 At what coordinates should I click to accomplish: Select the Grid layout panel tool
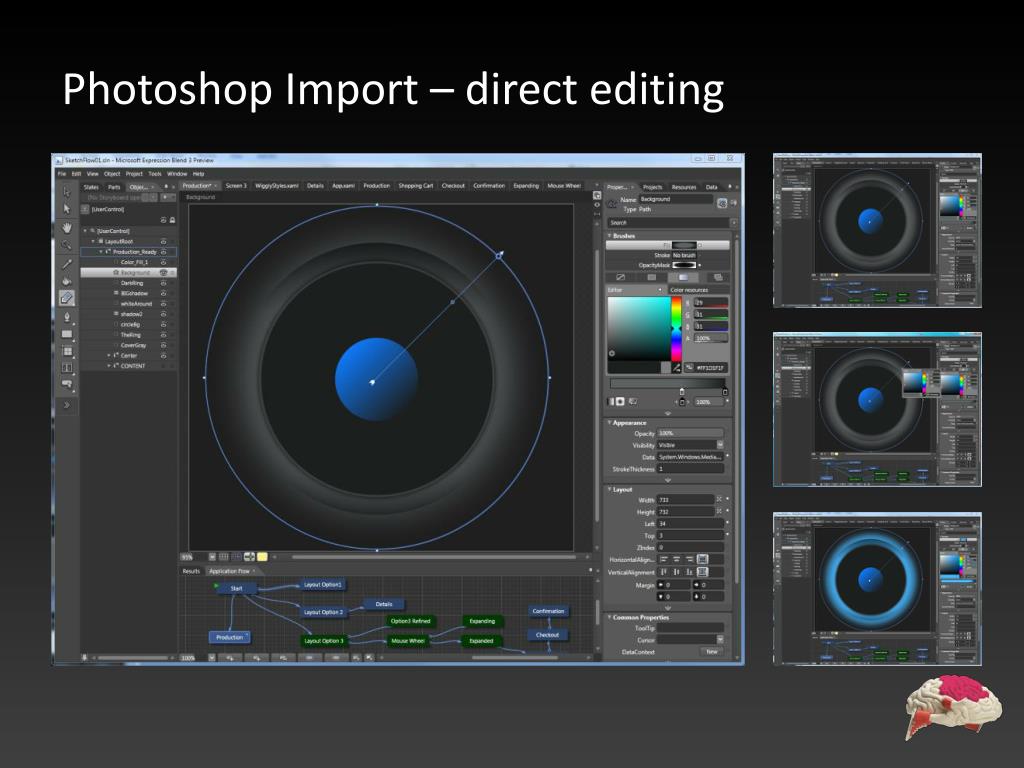67,351
